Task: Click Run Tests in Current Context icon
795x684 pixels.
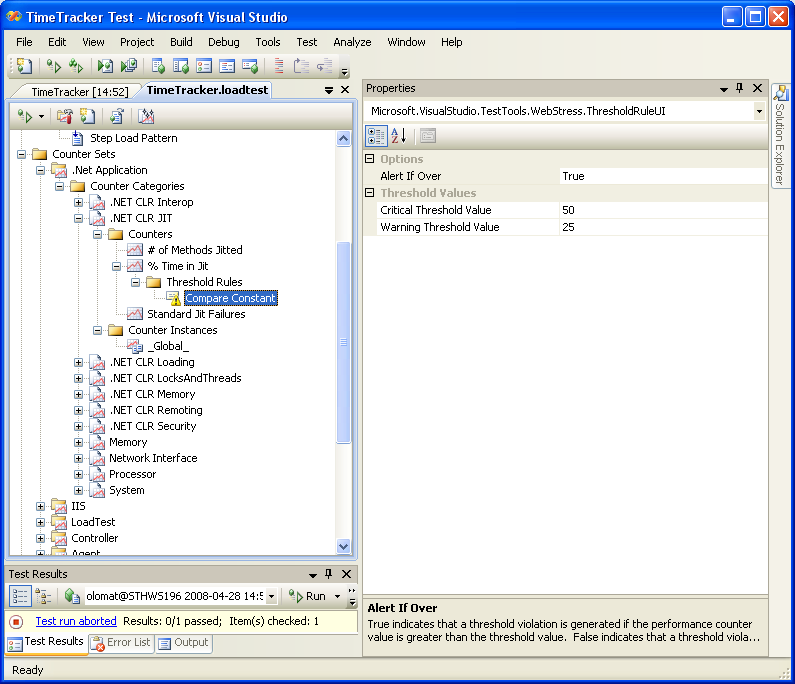Action: [x=53, y=66]
